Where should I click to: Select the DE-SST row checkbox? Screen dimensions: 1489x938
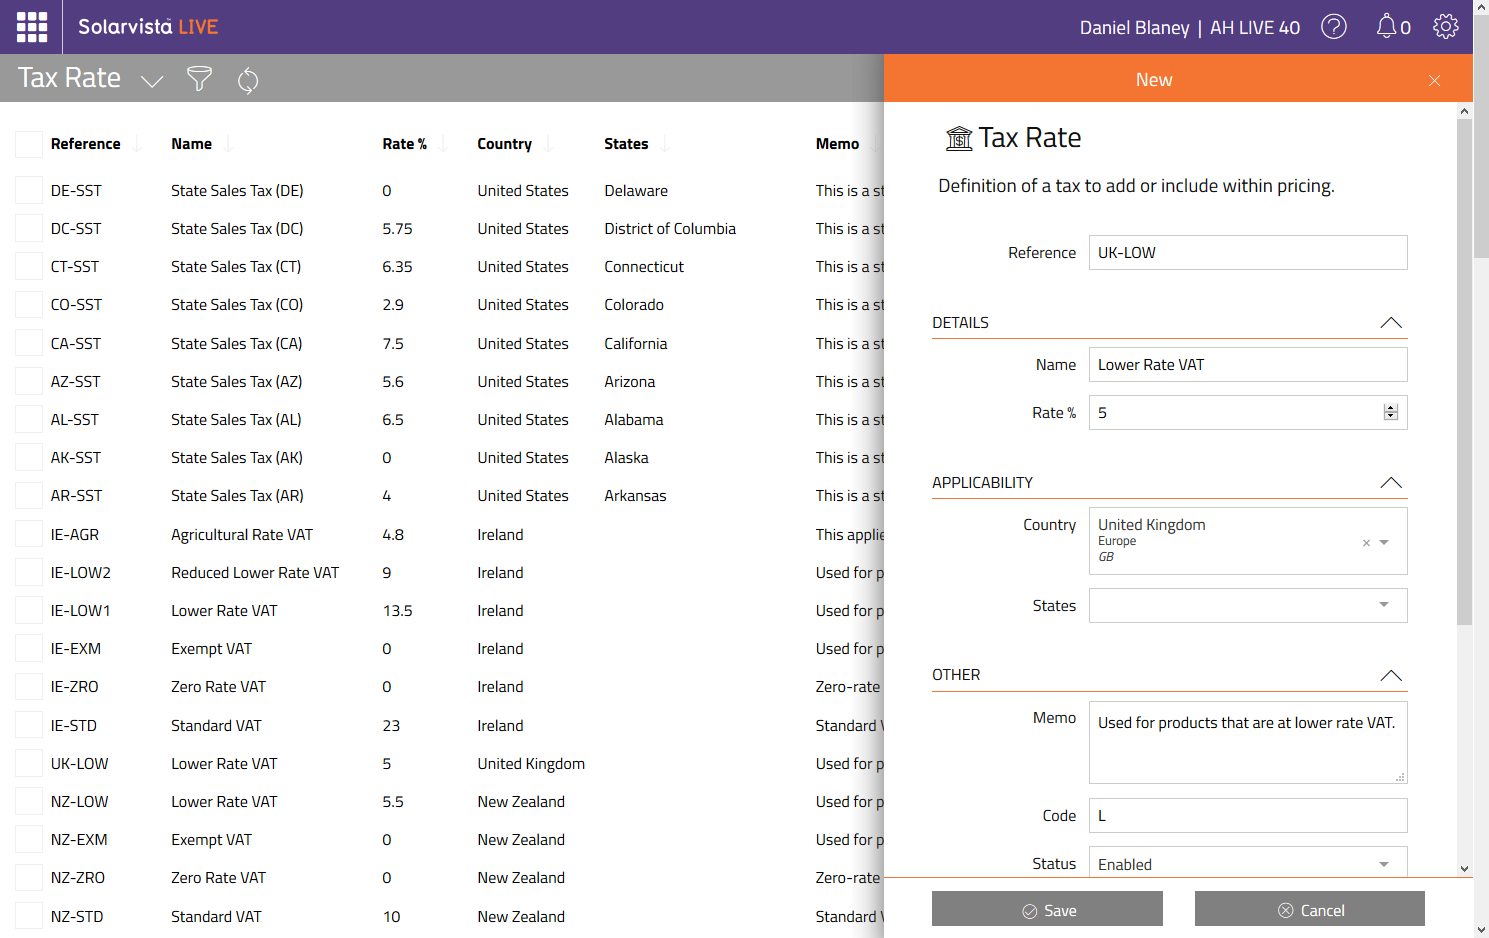click(x=29, y=190)
